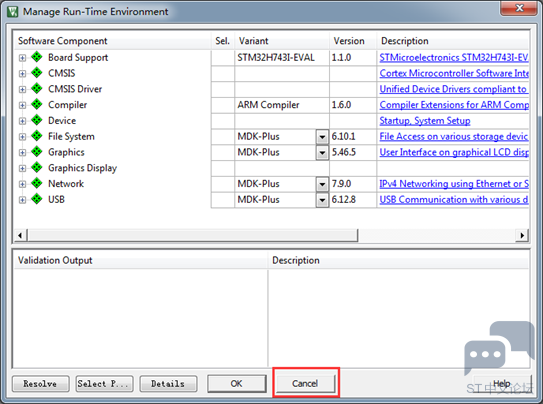
Task: Open the IPv4 Networking using Ethernet link
Action: [454, 184]
